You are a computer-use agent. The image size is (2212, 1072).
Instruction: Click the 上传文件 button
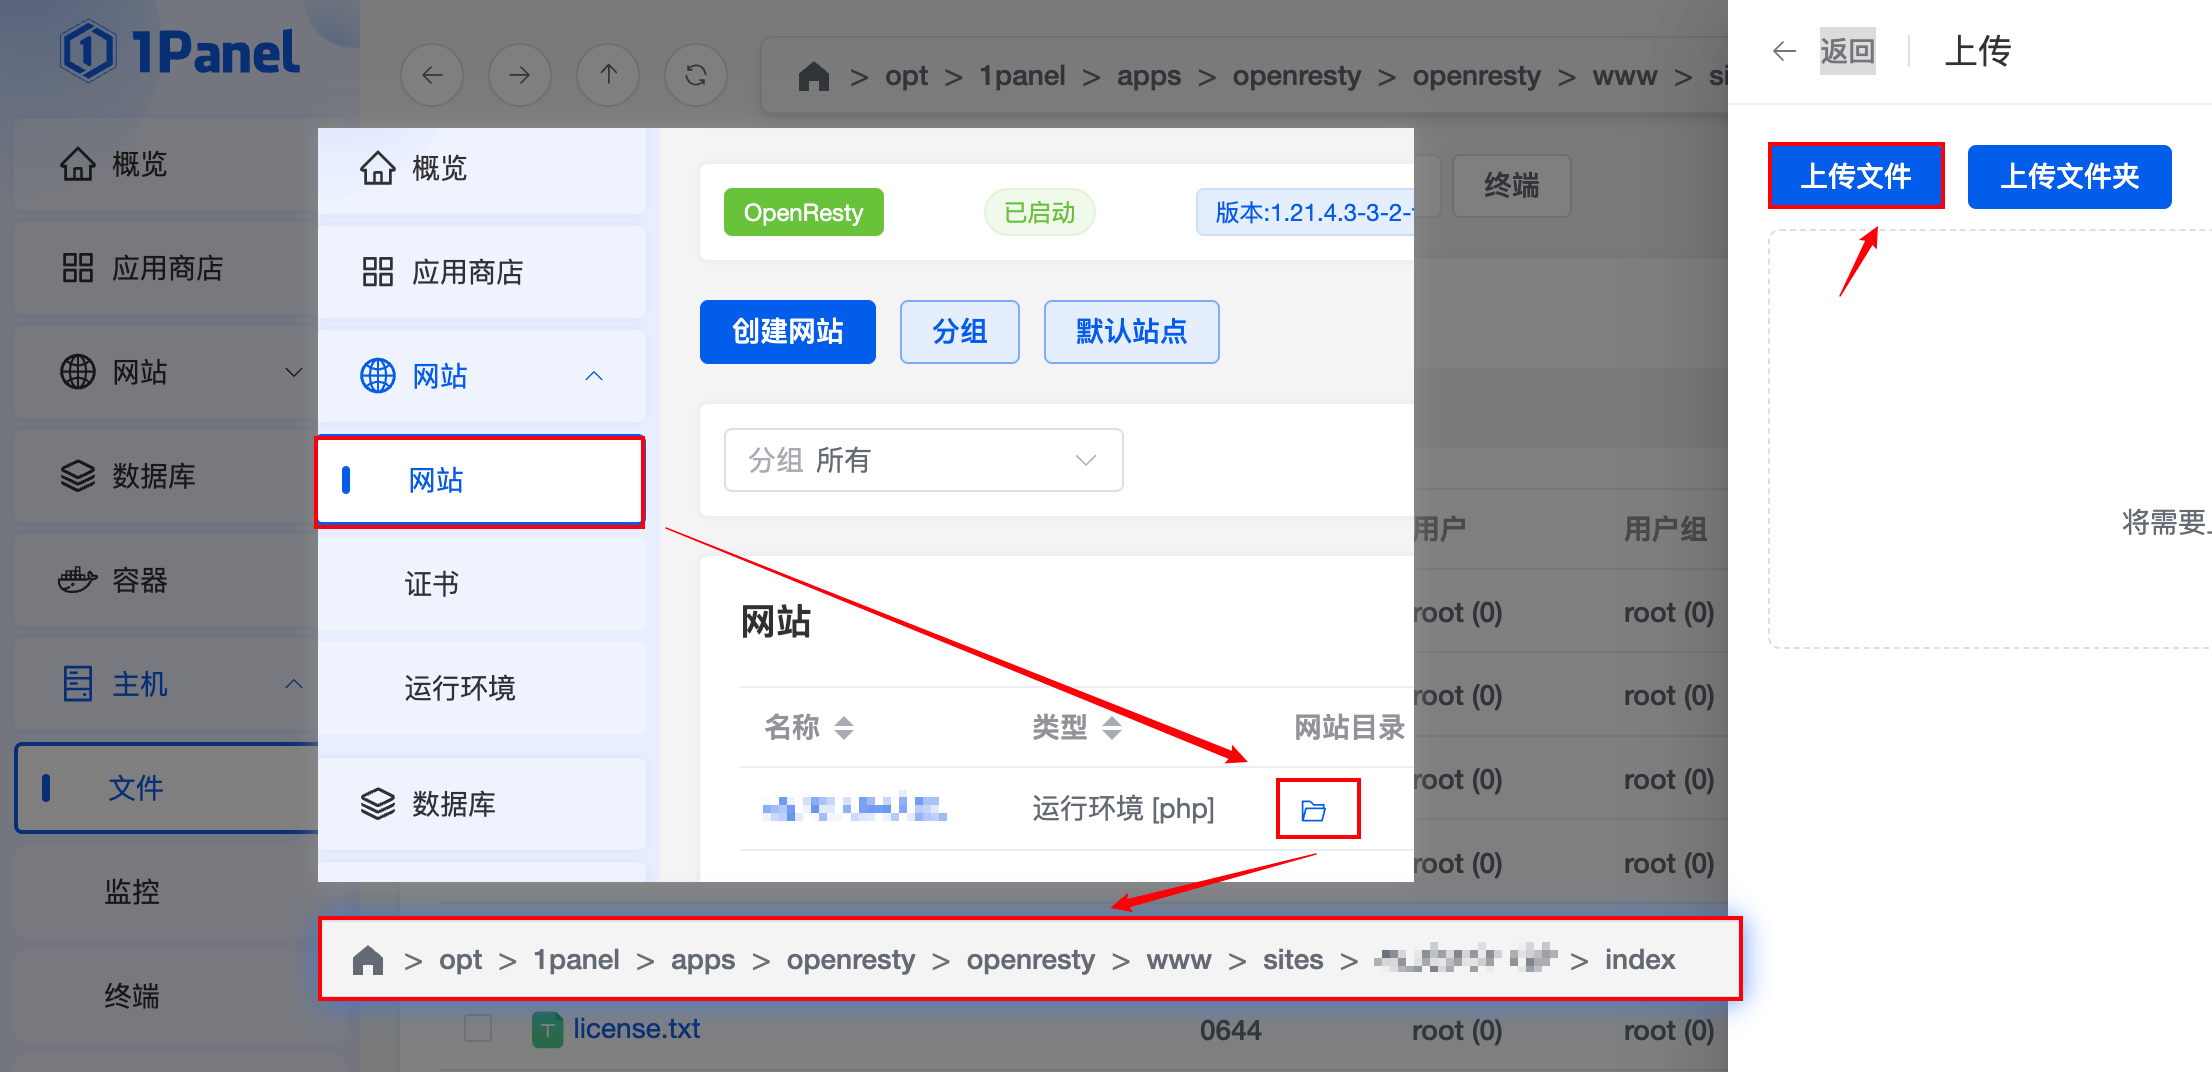click(1856, 177)
